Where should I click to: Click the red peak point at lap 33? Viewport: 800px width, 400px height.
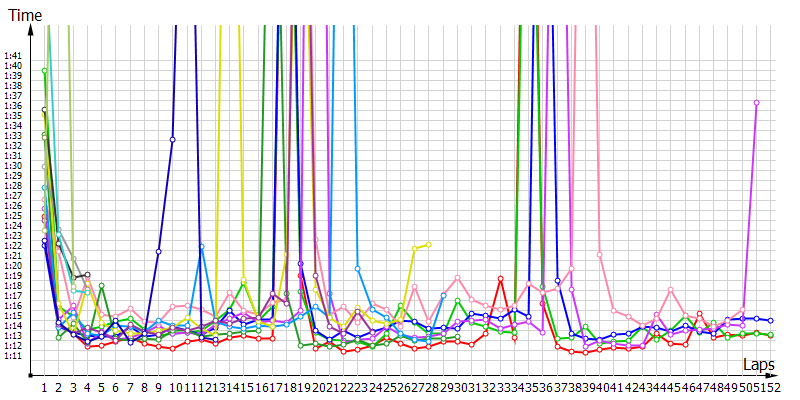point(500,279)
